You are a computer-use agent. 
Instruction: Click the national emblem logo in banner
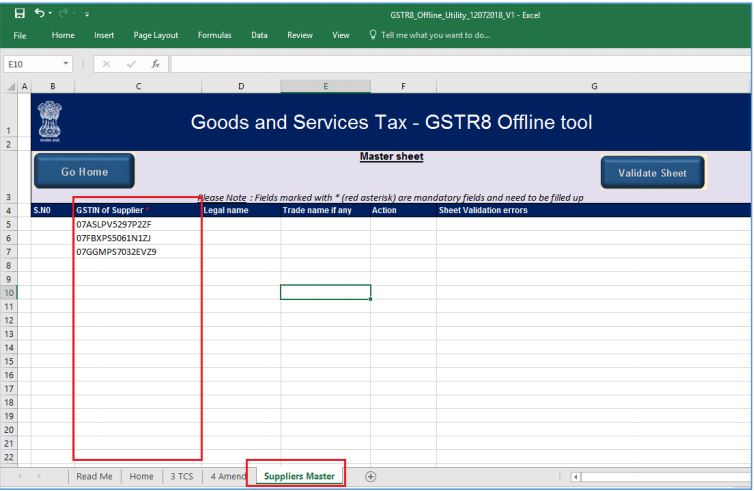(x=50, y=121)
